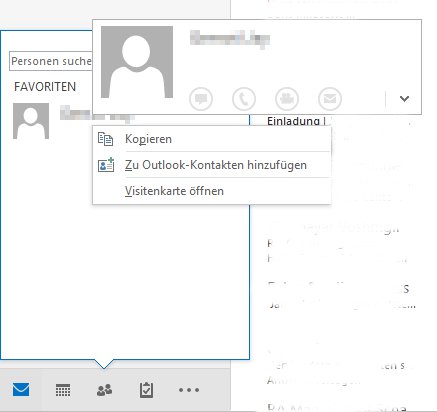Click the copy icon beside Kopieren
The image size is (437, 412).
105,139
